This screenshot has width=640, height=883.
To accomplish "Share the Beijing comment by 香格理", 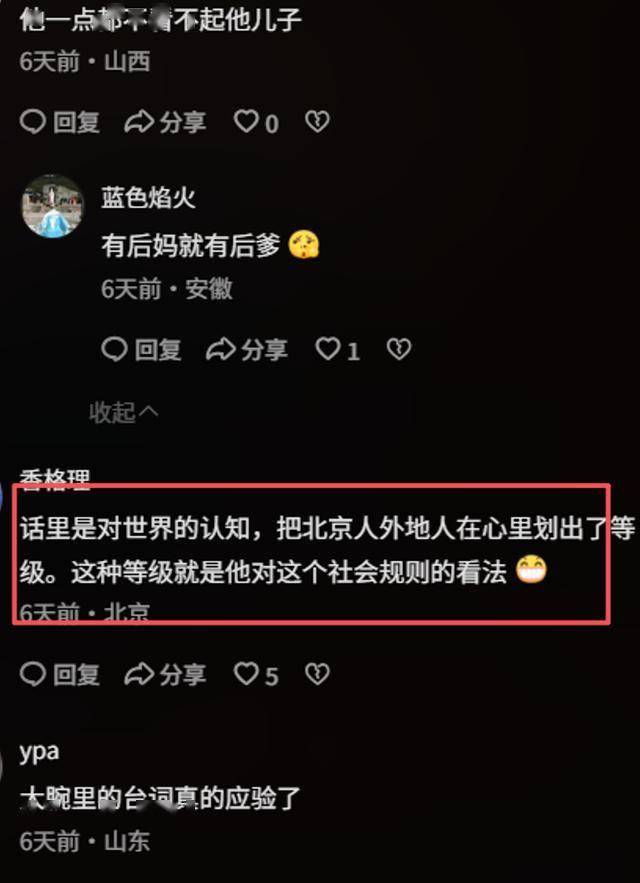I will 166,674.
